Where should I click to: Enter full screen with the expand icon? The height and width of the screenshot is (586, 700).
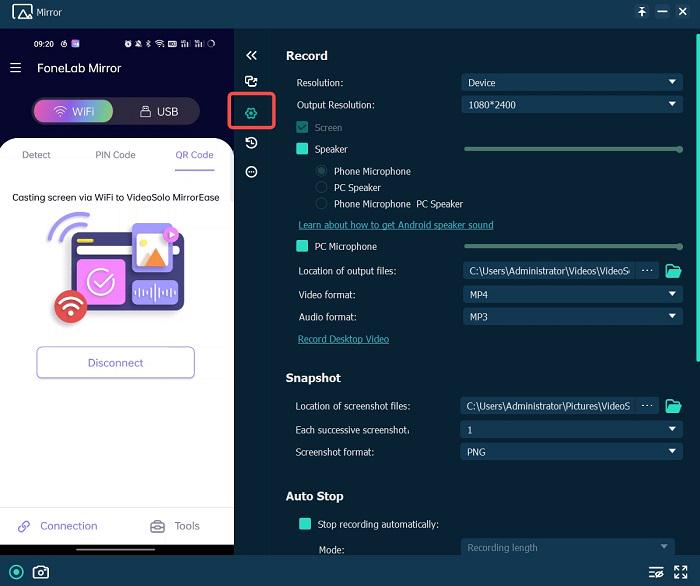click(681, 572)
